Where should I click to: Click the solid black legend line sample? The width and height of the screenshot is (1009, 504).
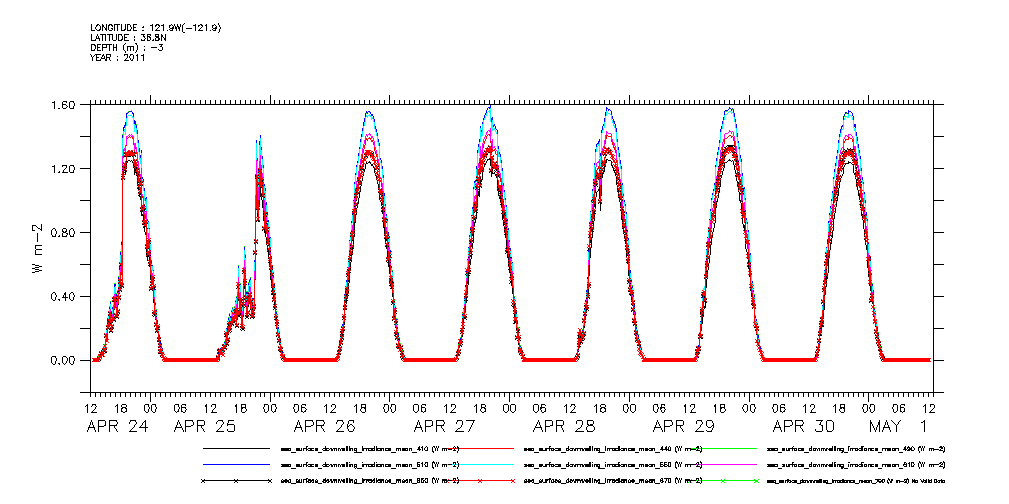(x=236, y=448)
